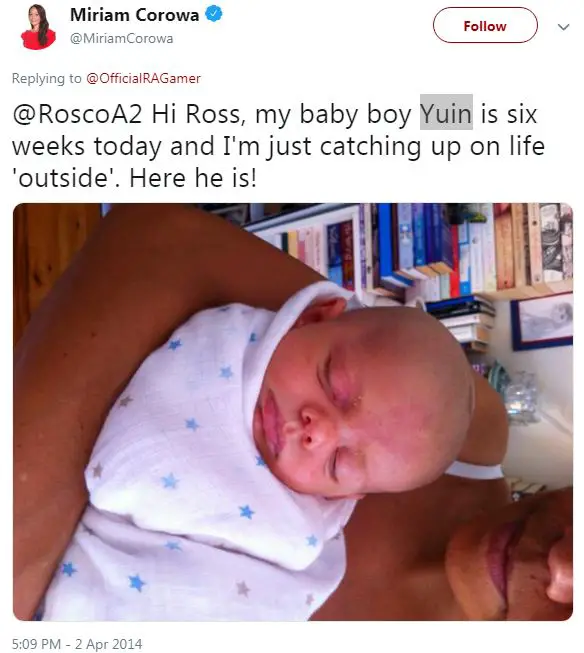Click the tweet text 'Here he is!'
The width and height of the screenshot is (584, 653).
click(193, 178)
